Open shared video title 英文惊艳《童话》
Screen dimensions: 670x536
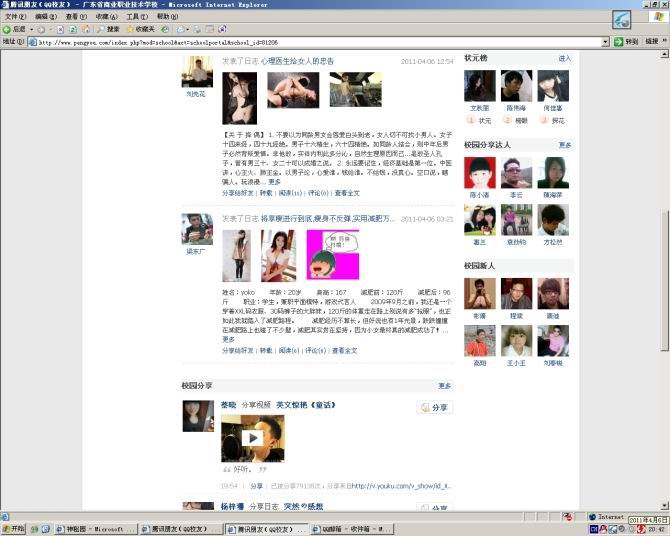[x=306, y=405]
